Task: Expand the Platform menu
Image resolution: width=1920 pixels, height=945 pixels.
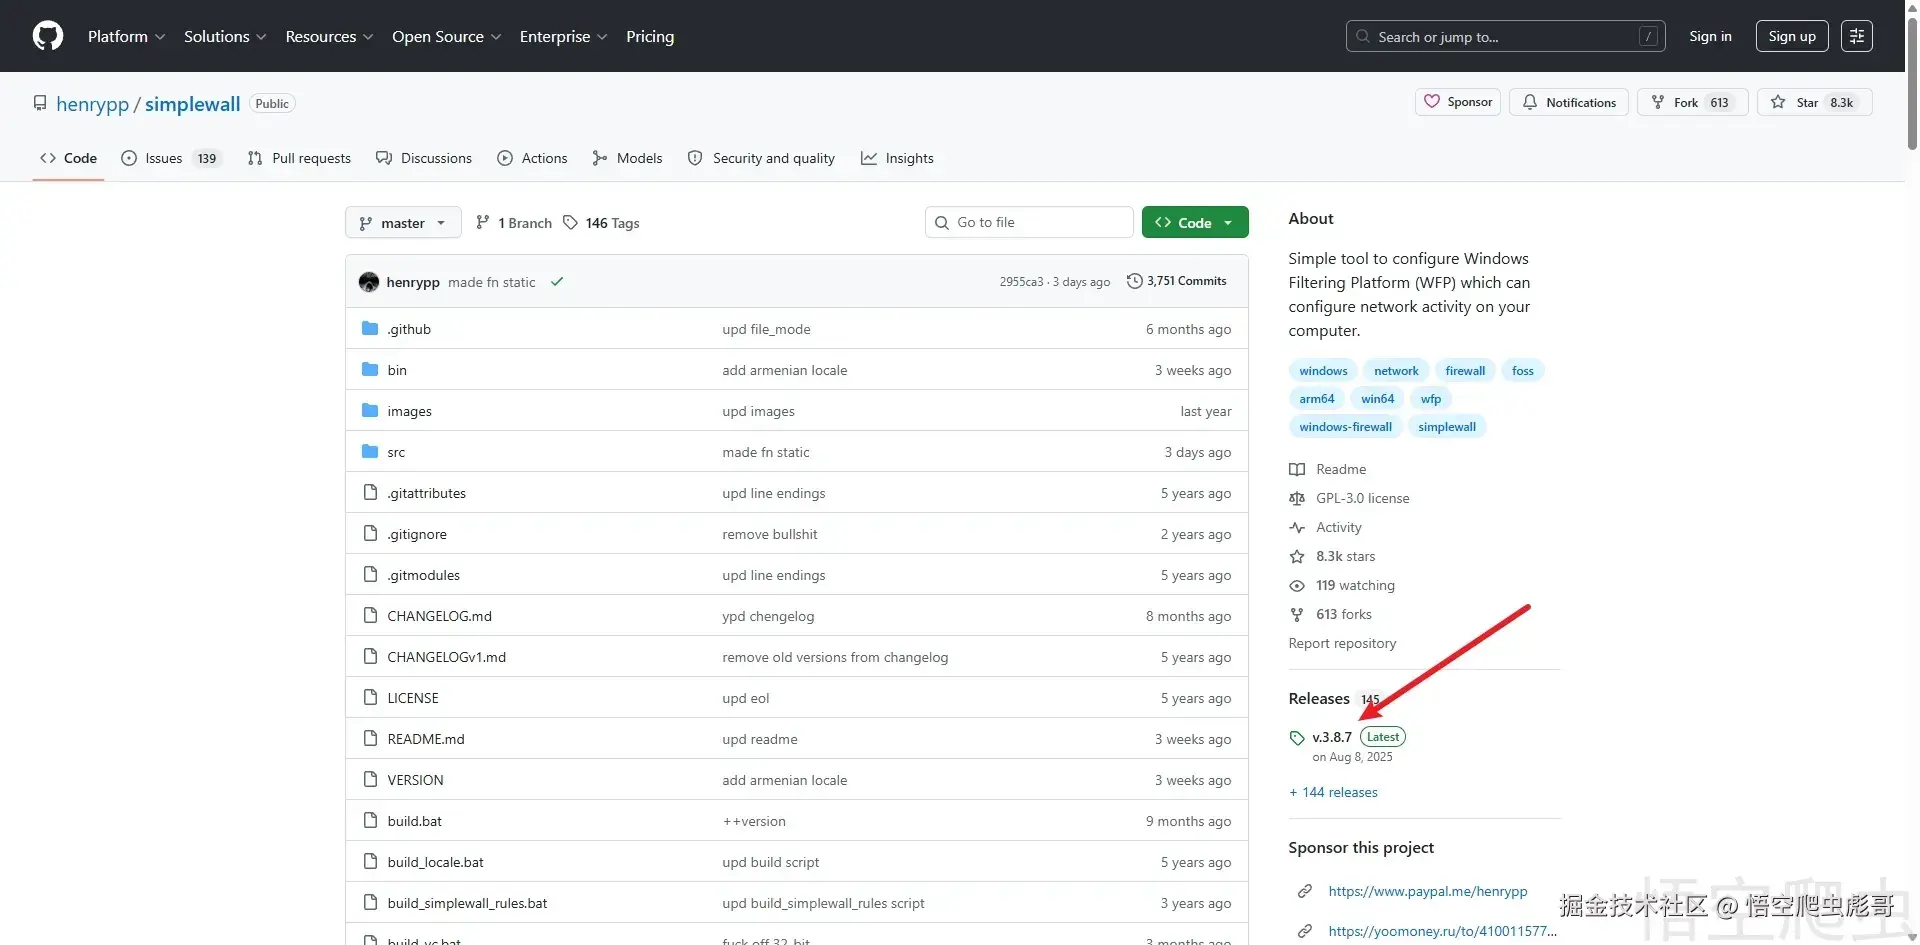Action: tap(126, 36)
